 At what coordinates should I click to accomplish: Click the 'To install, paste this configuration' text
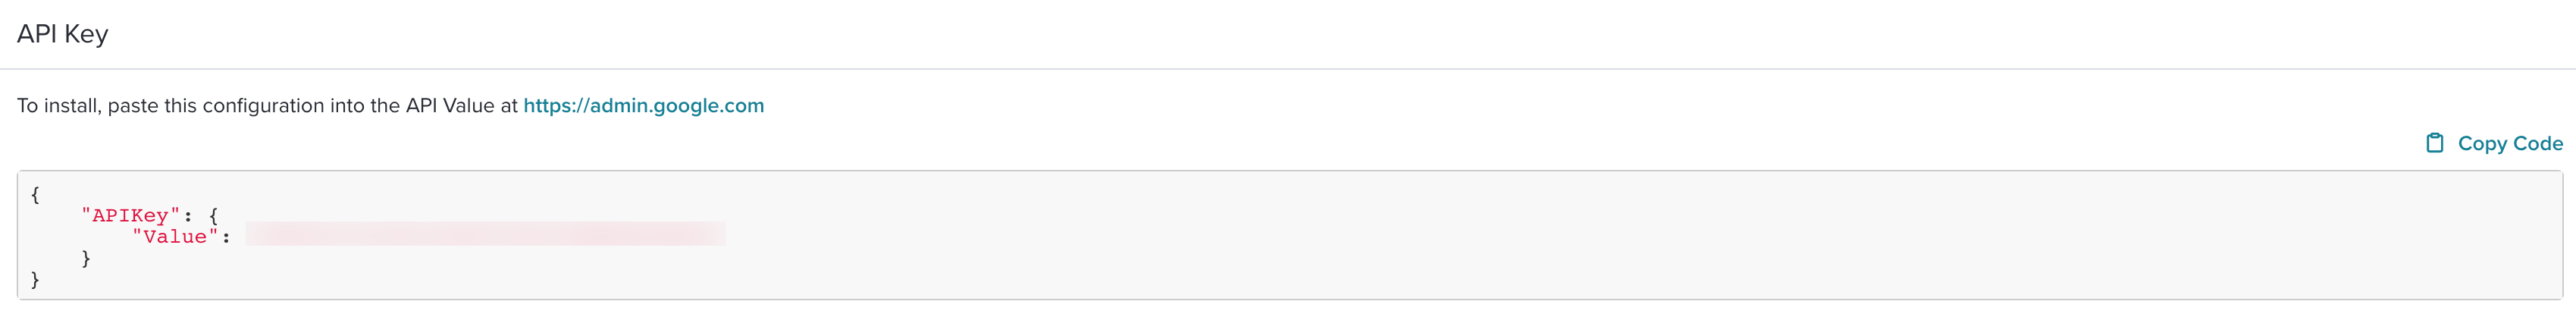(x=170, y=106)
